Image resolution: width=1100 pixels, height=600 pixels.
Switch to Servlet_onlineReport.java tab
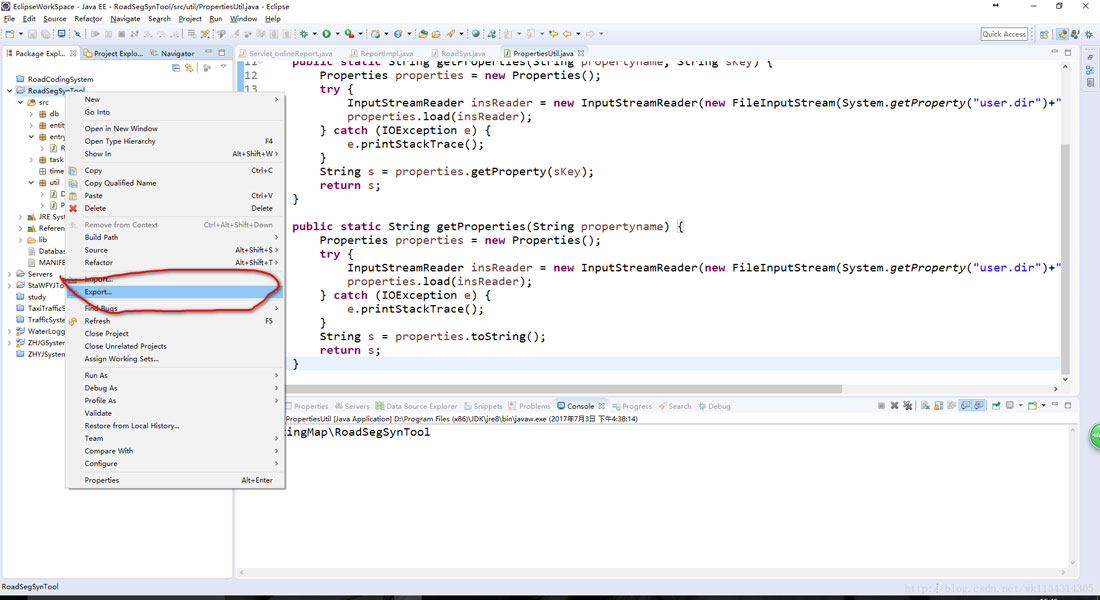(286, 53)
